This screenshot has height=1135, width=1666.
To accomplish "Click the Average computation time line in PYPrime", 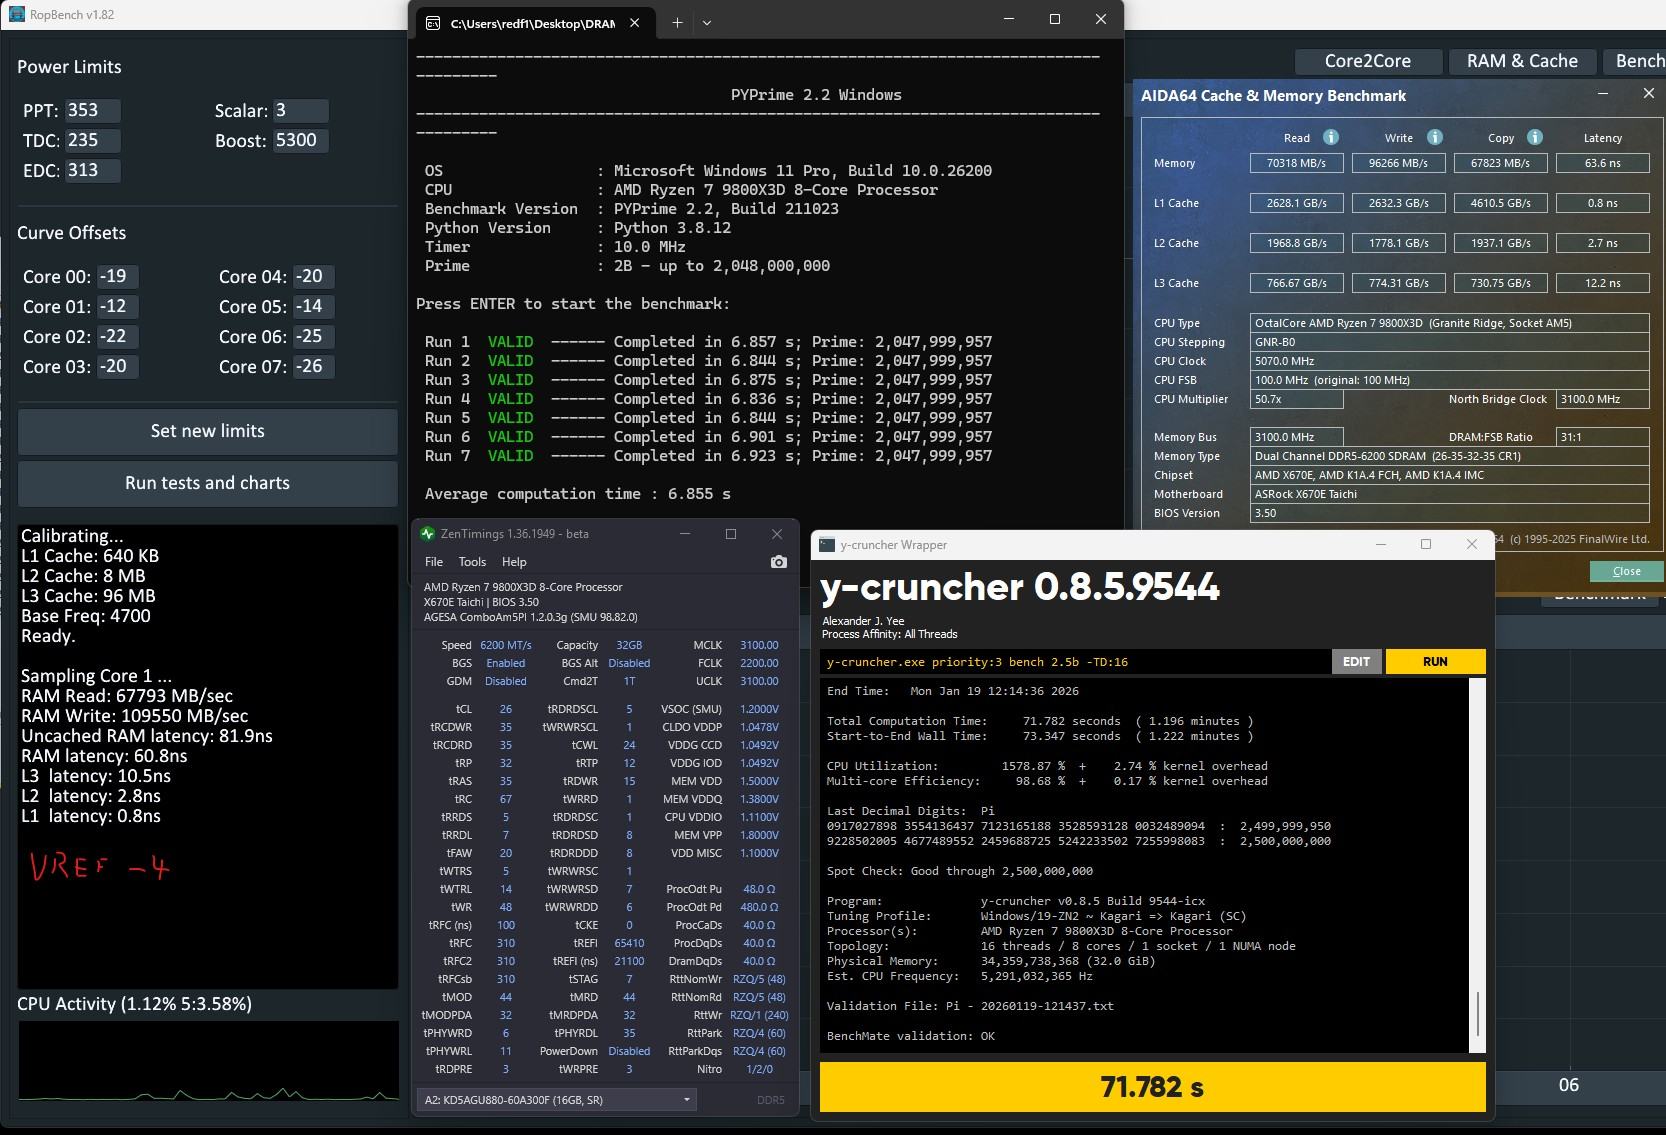I will [578, 494].
